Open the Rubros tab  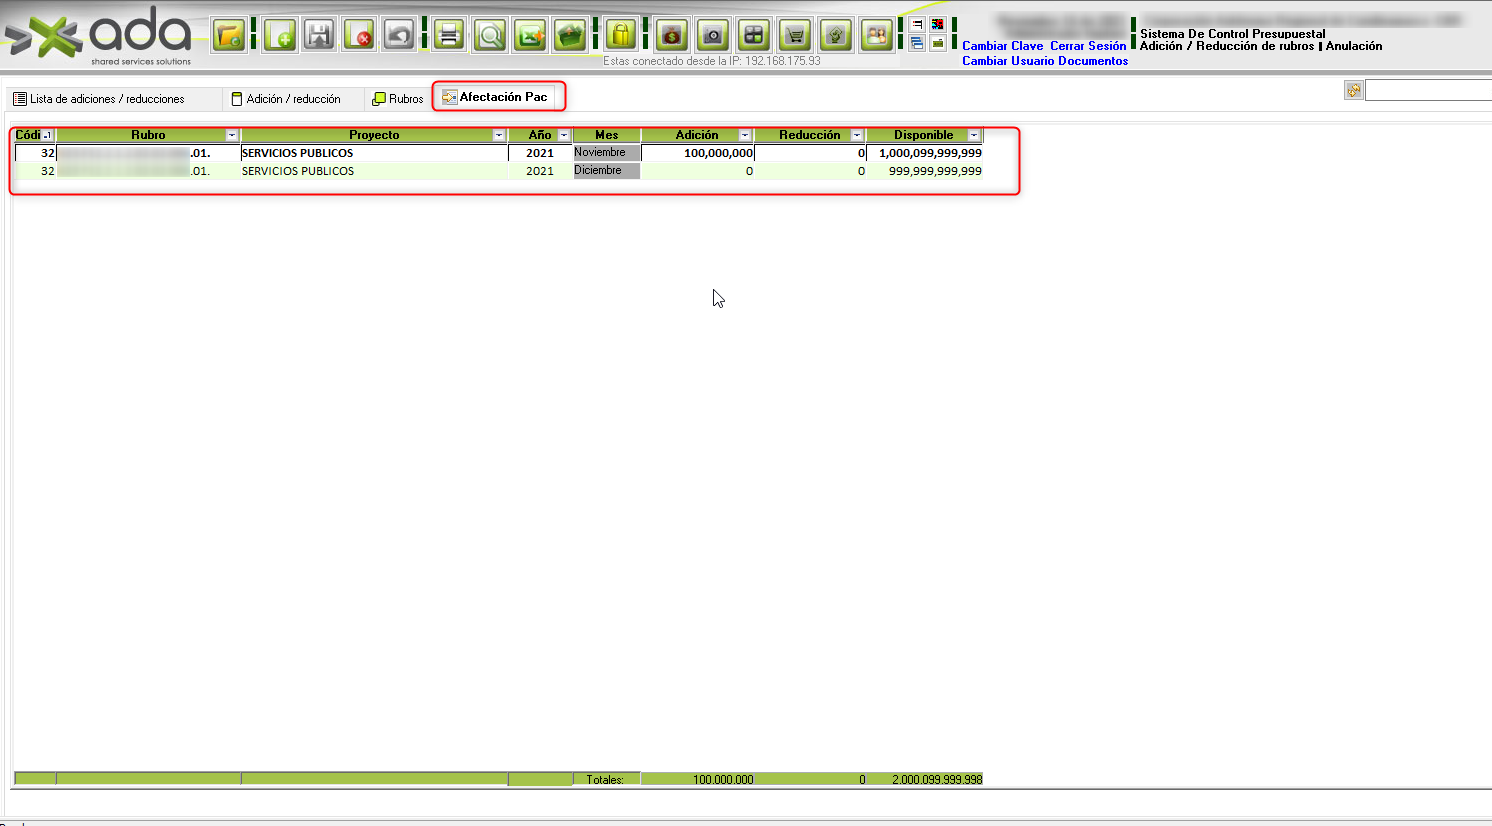[398, 99]
